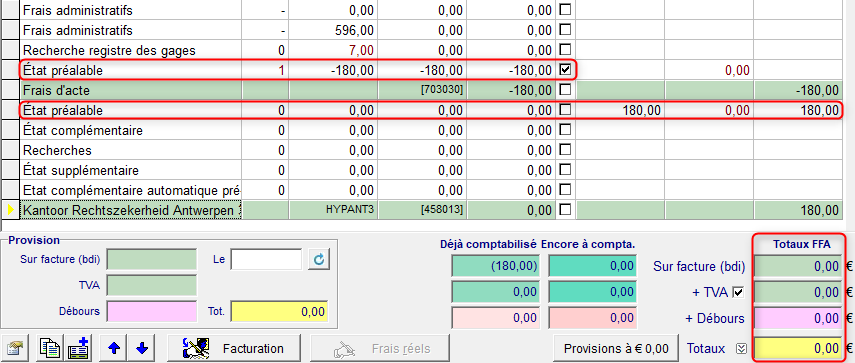Click the Provisions à € 0,00 button
The image size is (855, 363).
(616, 348)
